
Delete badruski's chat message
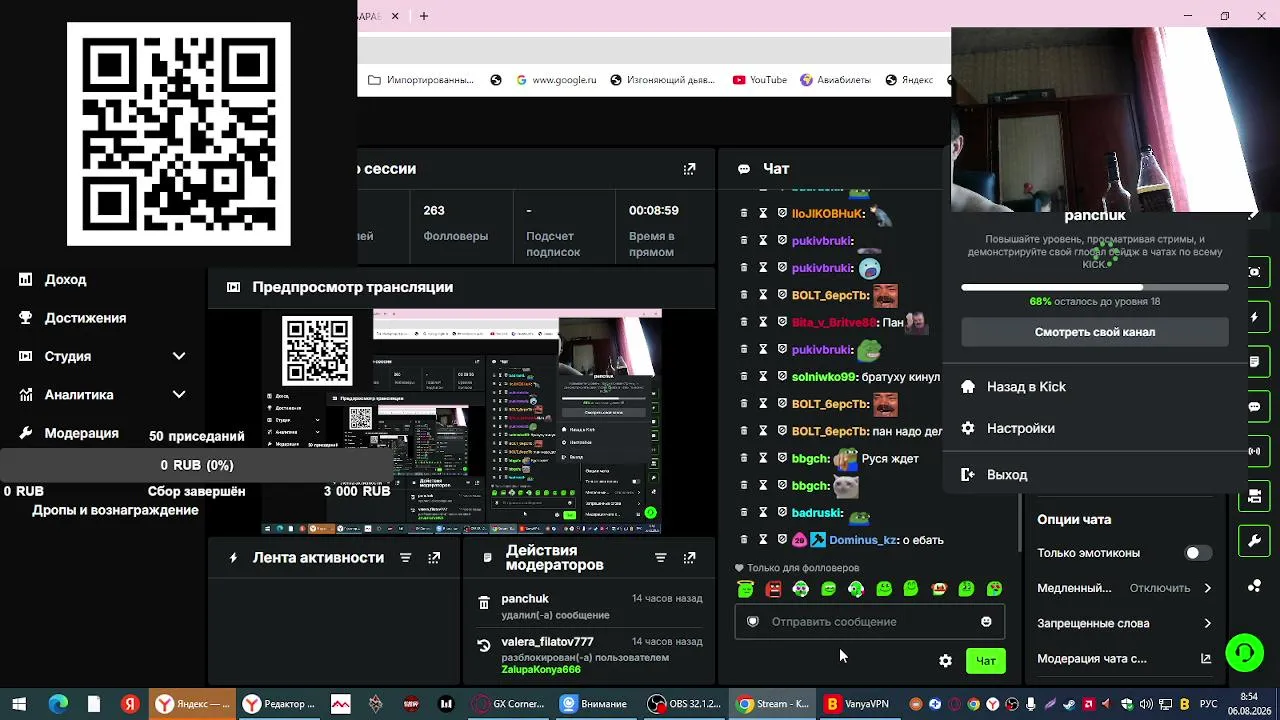click(x=744, y=512)
